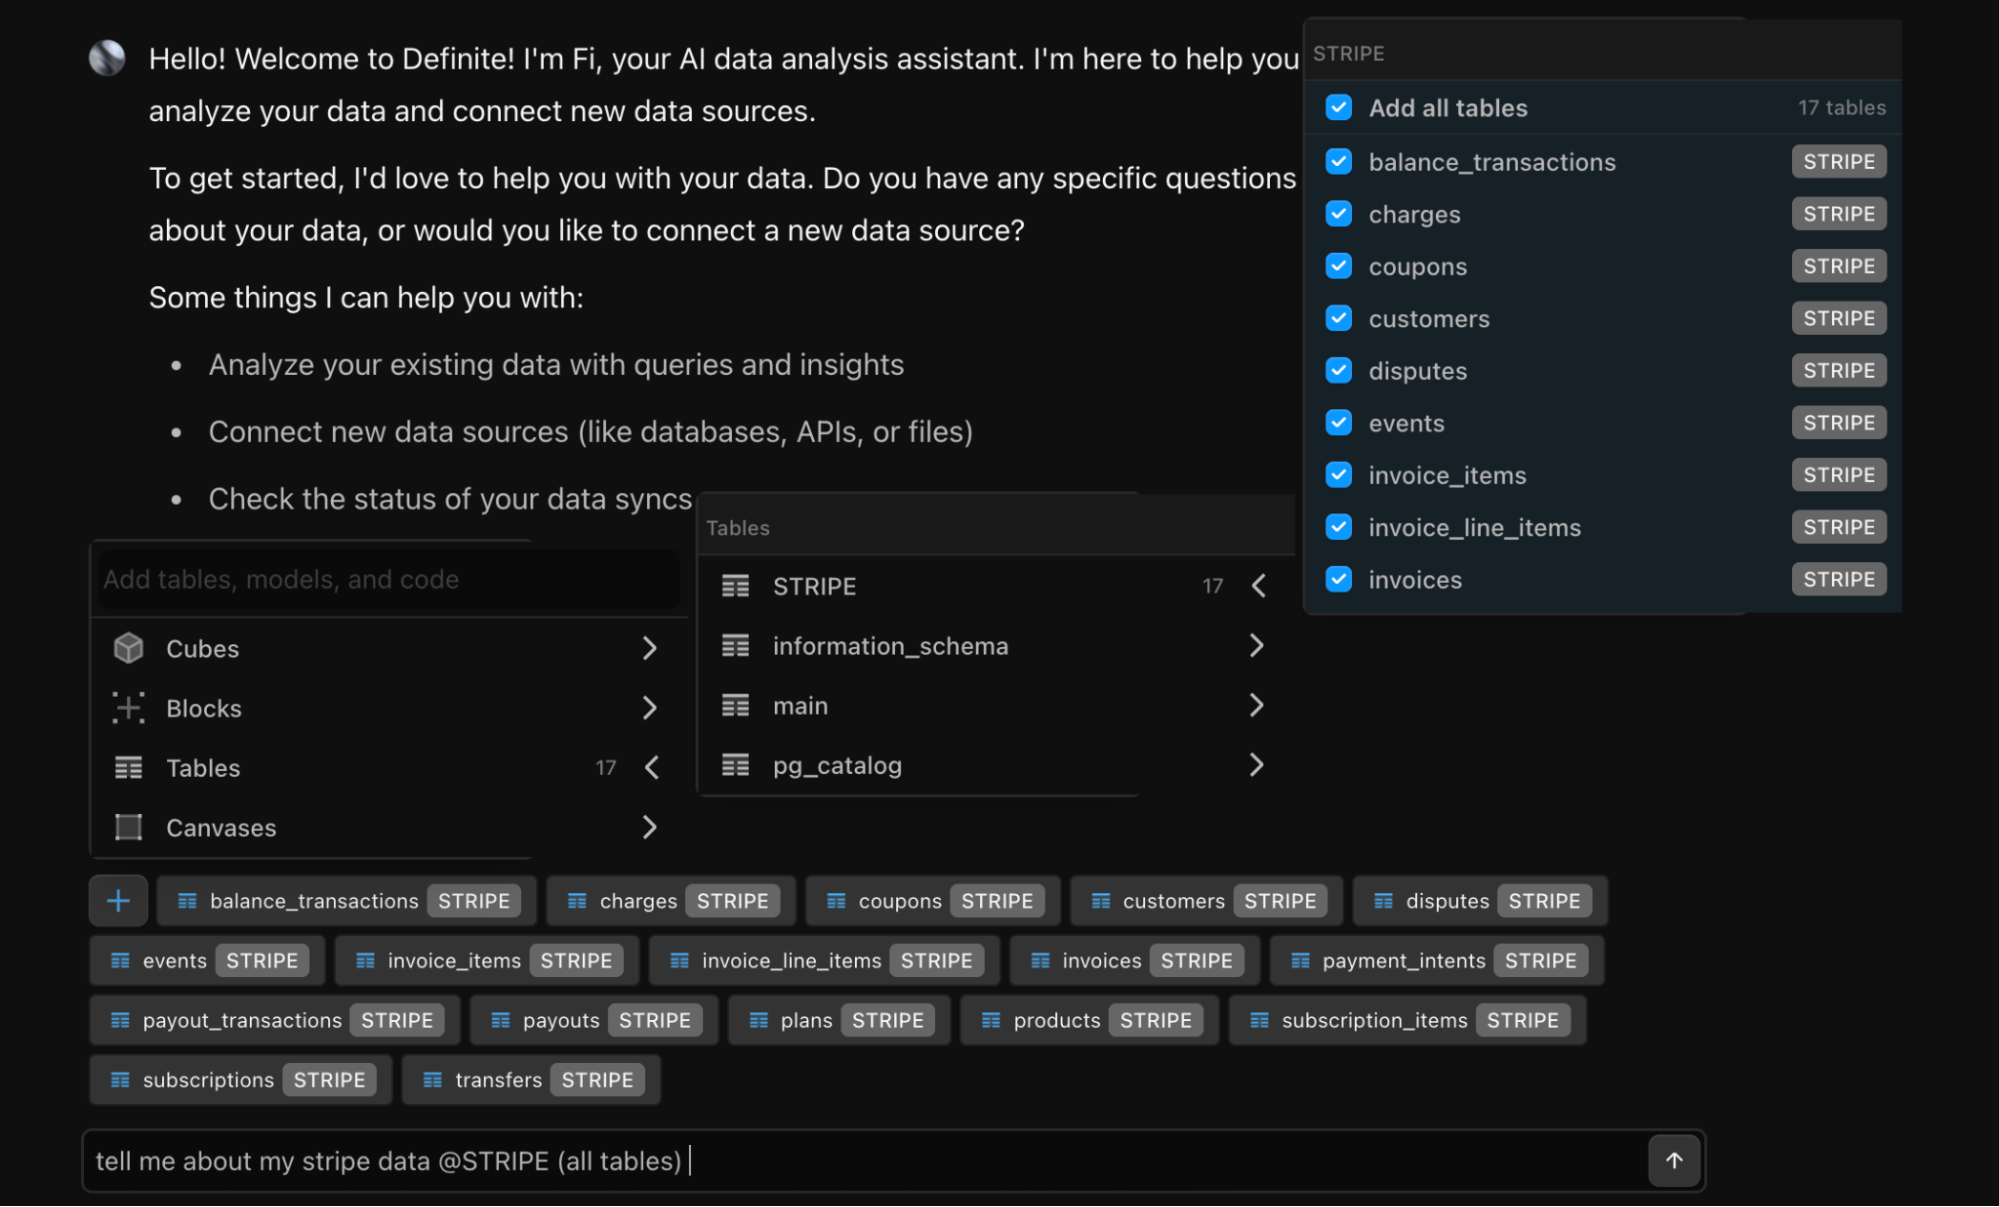
Task: Click the Blocks icon in the menu
Action: click(129, 708)
